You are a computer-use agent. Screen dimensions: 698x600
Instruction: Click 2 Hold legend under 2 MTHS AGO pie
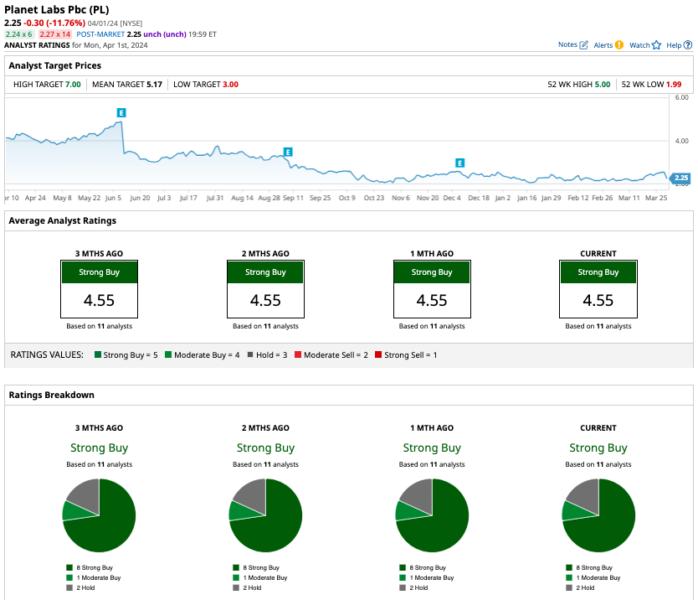[247, 588]
